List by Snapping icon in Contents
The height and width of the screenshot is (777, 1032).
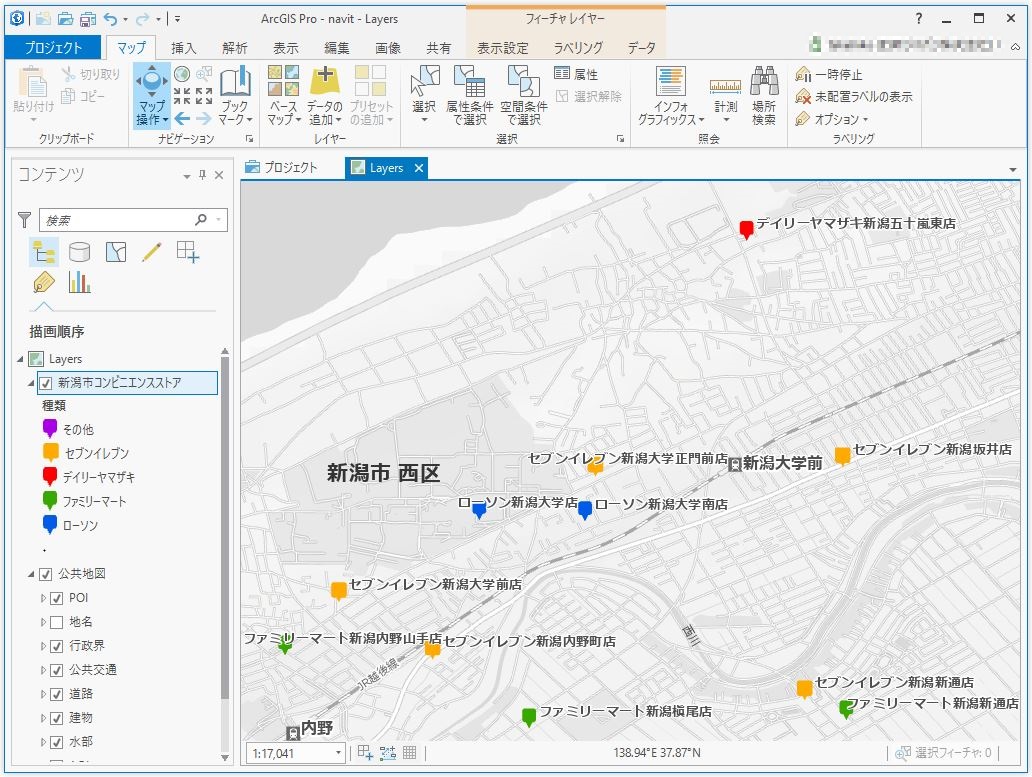pyautogui.click(x=188, y=252)
